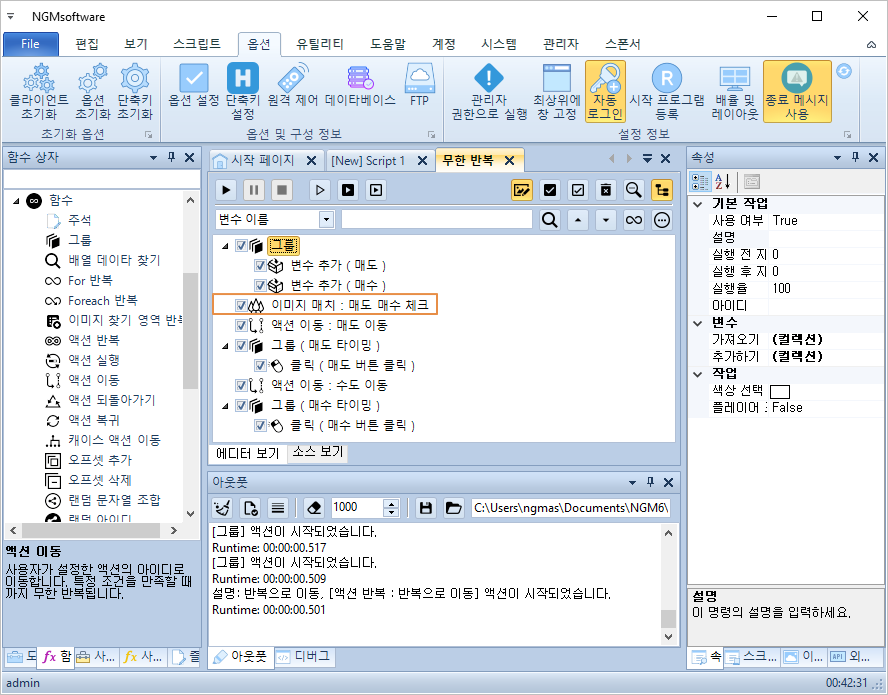Toggle checkbox for 그룹 ( 매수 타이밍 )
888x695 pixels.
pyautogui.click(x=241, y=406)
